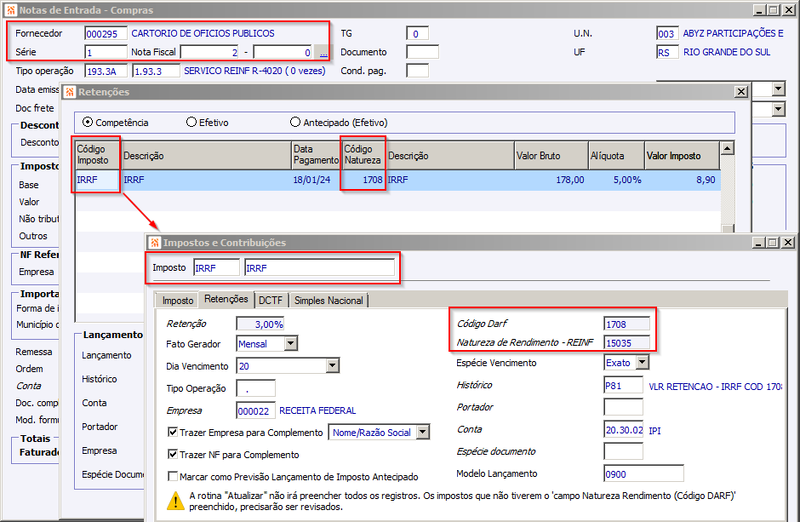Open the Nome/Razão Social dropdown
Screen dimensions: 800x522
[423, 432]
